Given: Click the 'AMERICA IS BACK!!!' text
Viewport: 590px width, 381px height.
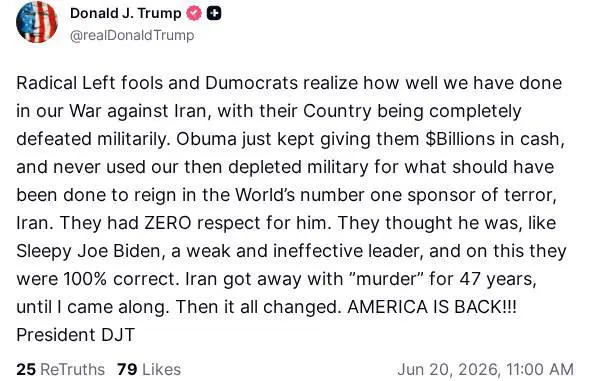Looking at the screenshot, I should point(432,307).
